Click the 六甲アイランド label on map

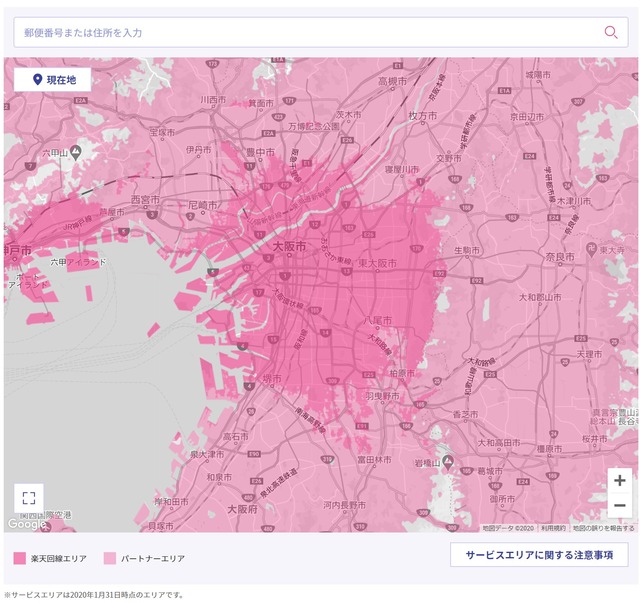(x=78, y=262)
